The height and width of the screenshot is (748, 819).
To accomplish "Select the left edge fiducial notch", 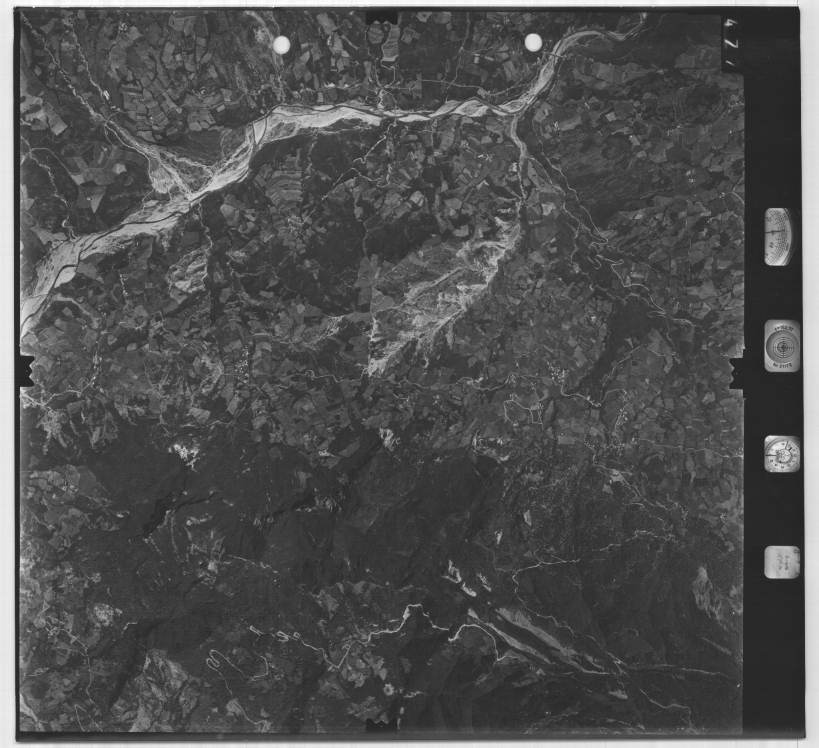I will (x=26, y=371).
